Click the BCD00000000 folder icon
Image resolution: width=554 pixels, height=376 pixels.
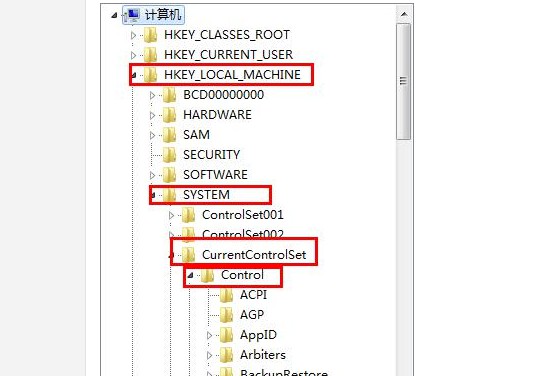pos(170,95)
